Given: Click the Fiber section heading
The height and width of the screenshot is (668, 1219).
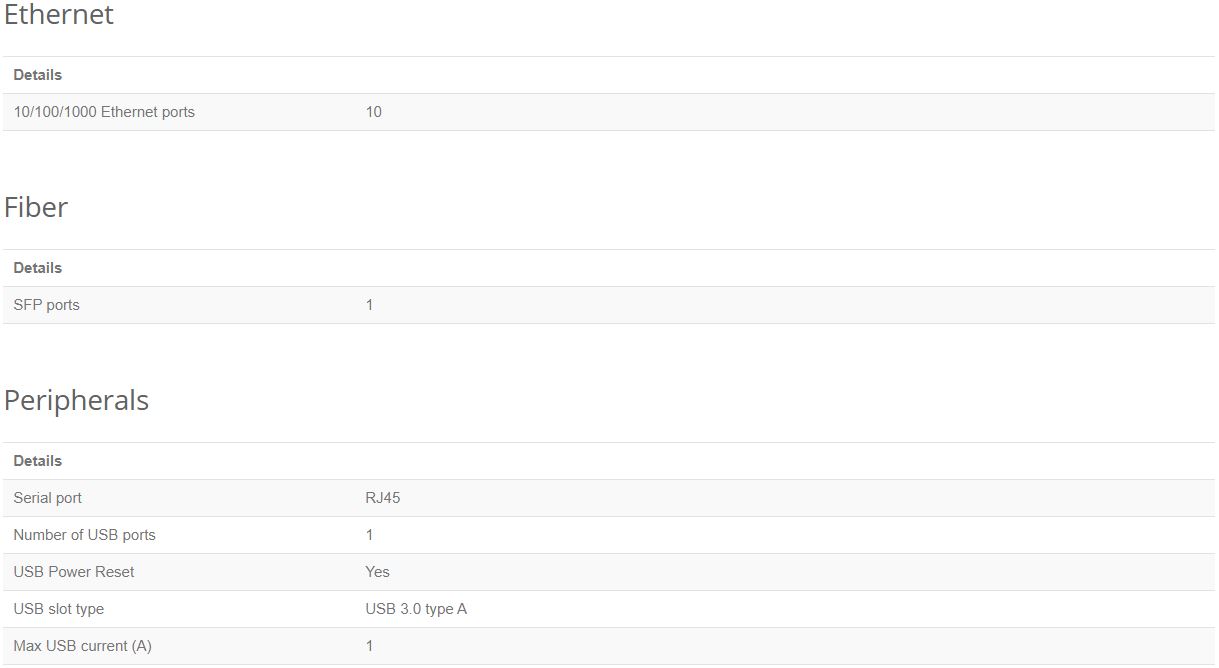Looking at the screenshot, I should tap(36, 207).
